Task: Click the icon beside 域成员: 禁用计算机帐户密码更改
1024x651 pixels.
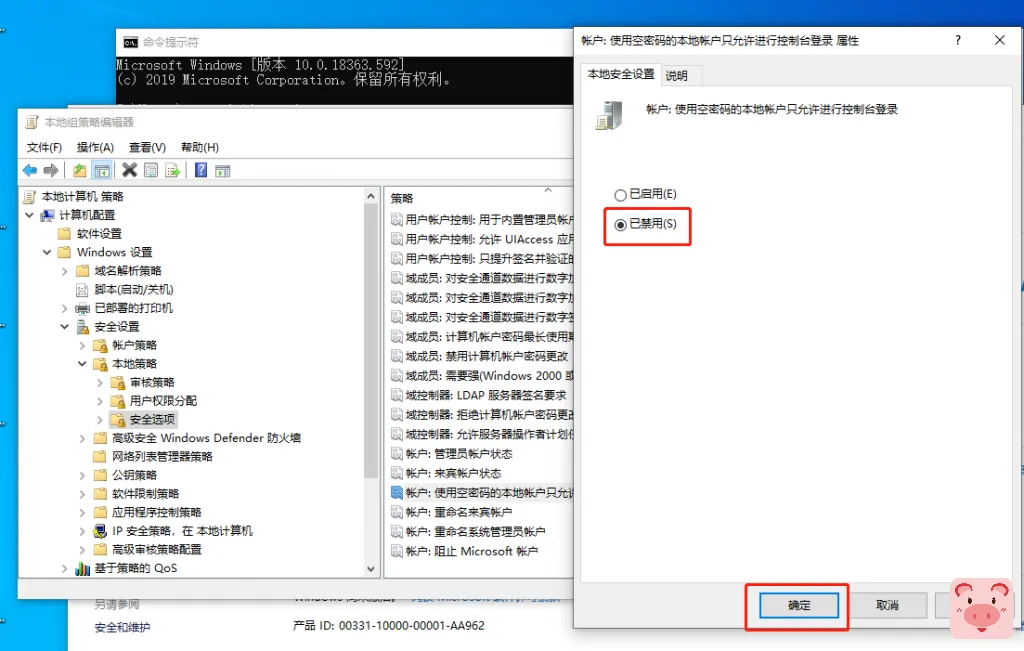Action: coord(396,356)
